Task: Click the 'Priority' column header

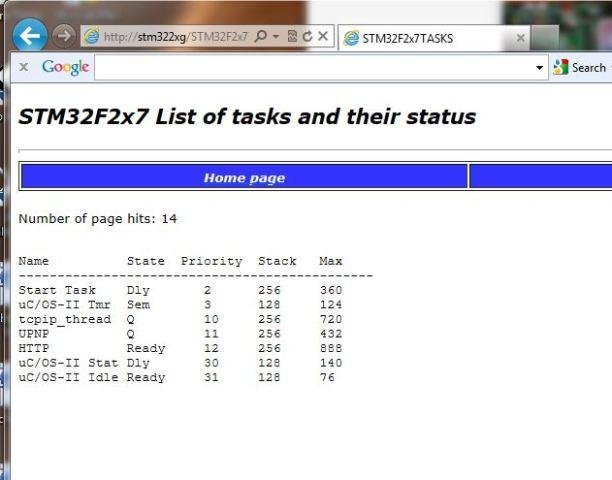Action: tap(212, 261)
